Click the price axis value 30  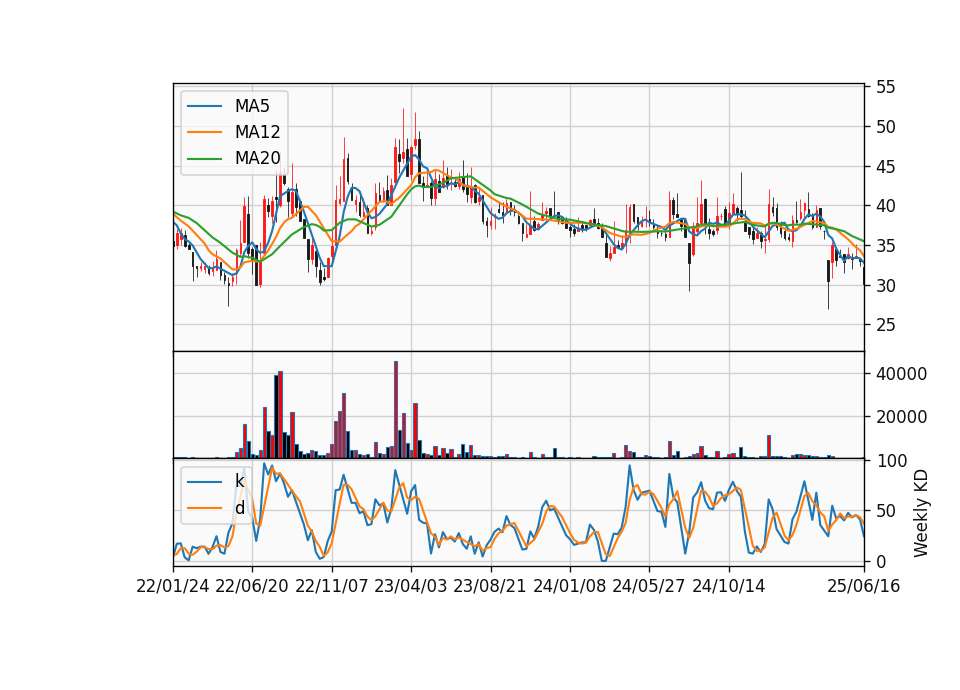pos(885,286)
